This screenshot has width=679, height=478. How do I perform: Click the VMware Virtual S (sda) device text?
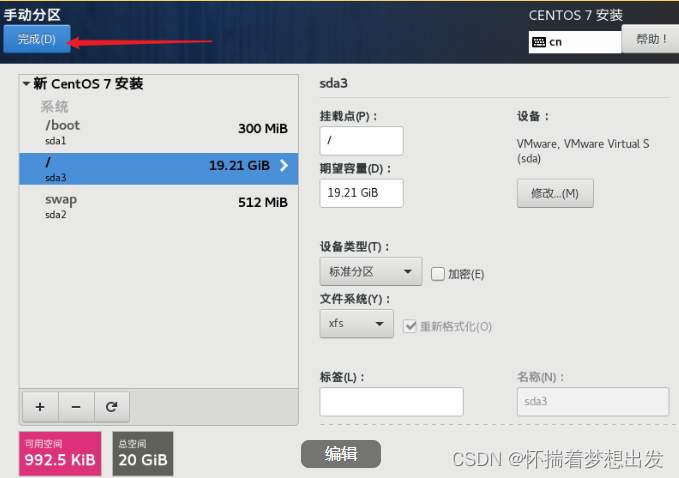[583, 151]
